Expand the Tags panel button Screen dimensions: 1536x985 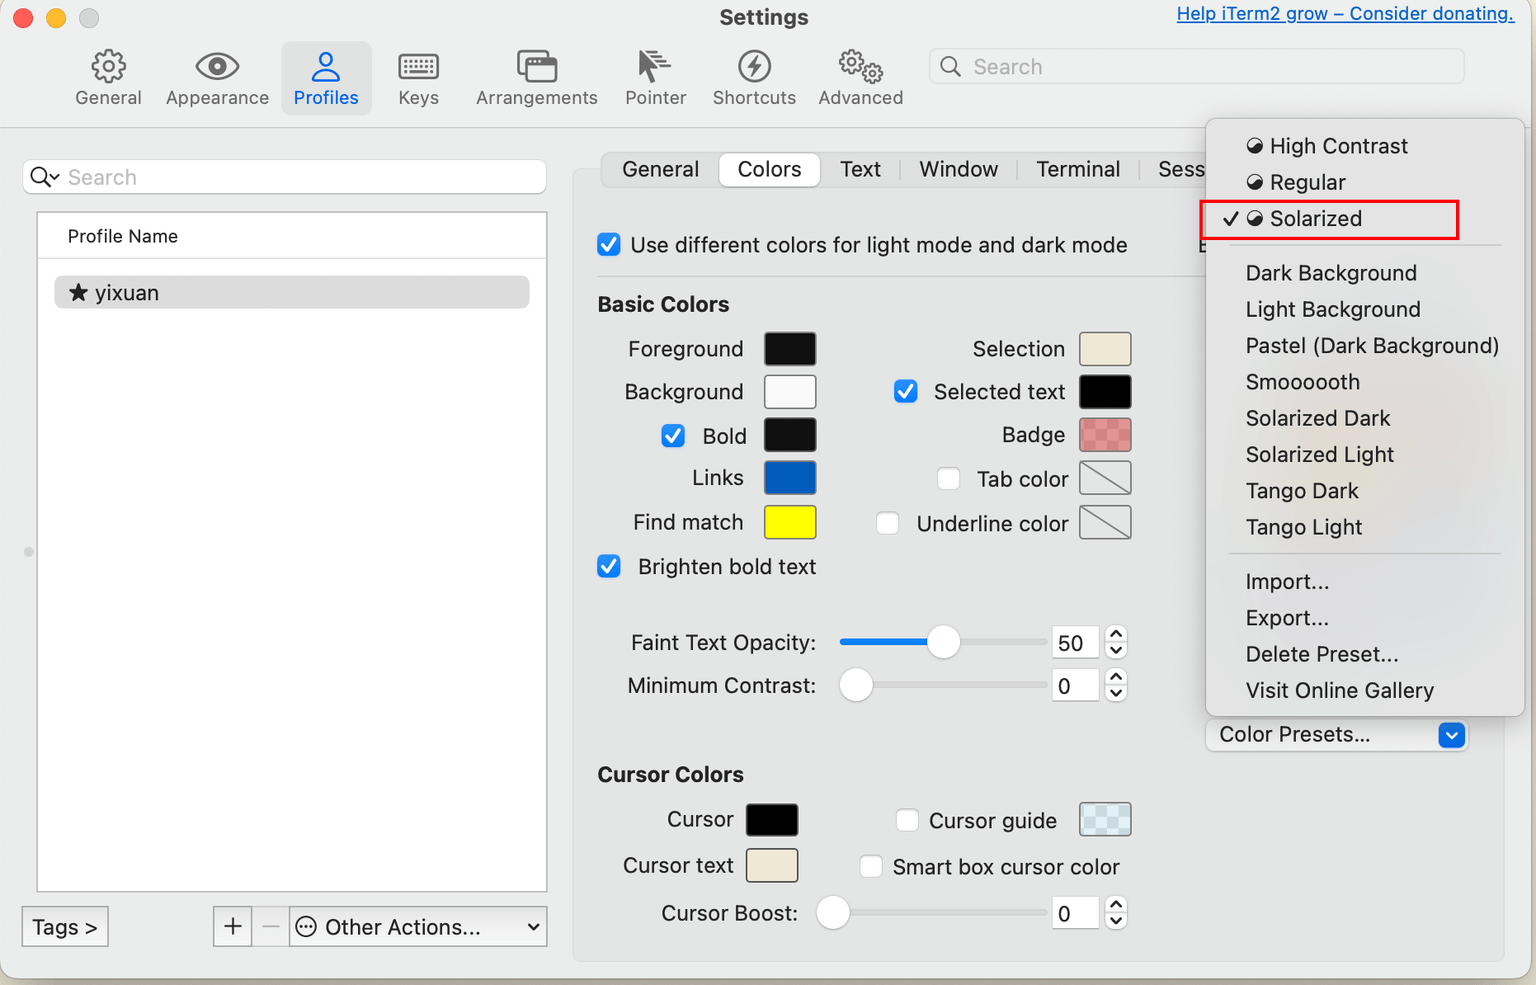tap(65, 927)
